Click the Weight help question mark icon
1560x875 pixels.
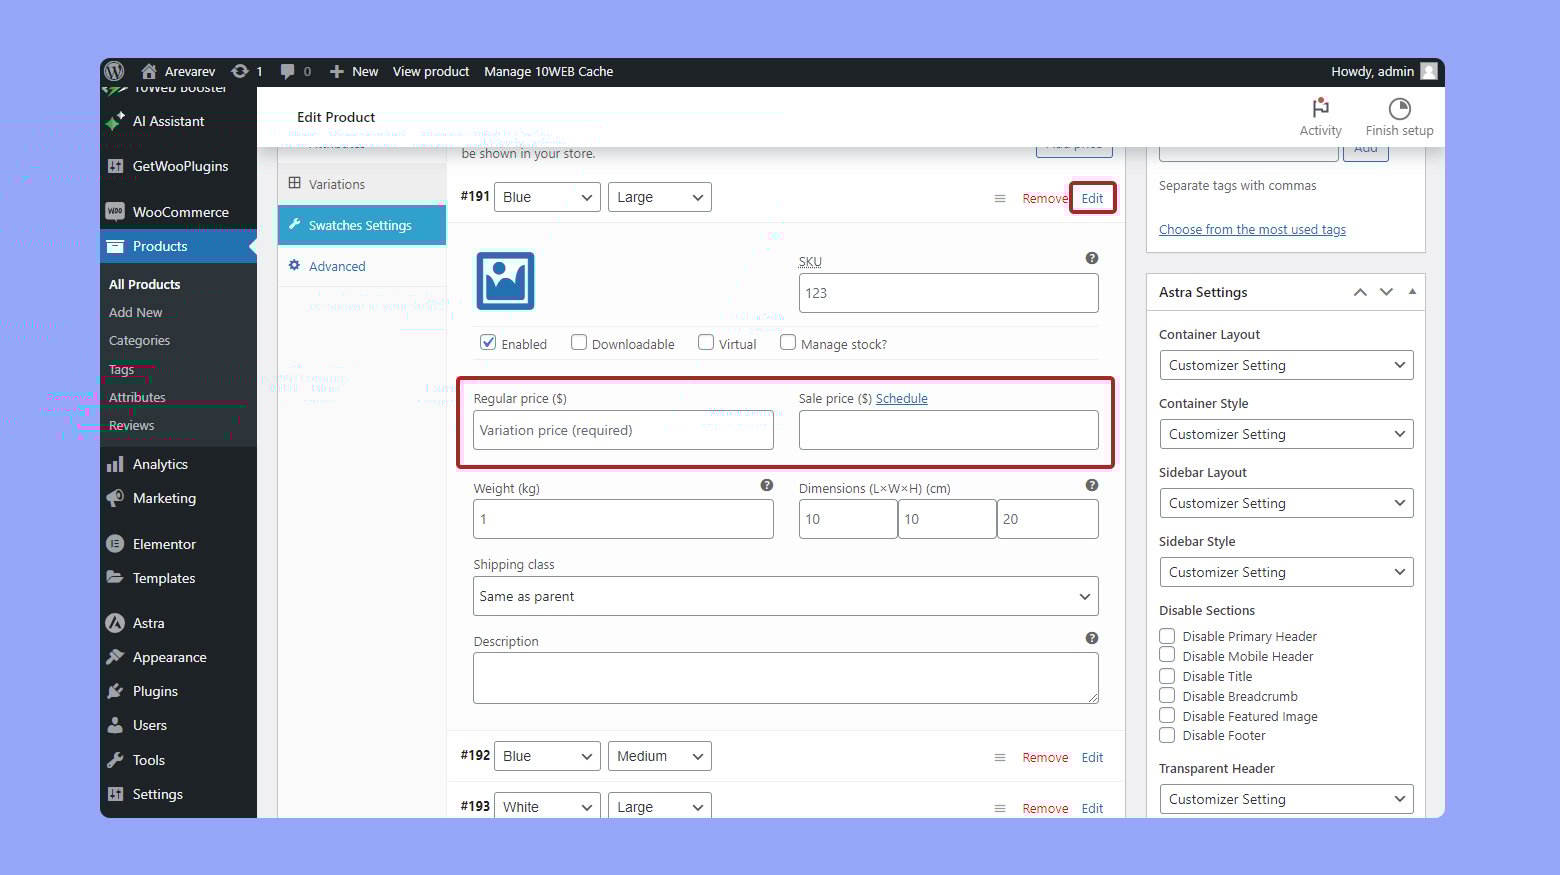pos(766,485)
